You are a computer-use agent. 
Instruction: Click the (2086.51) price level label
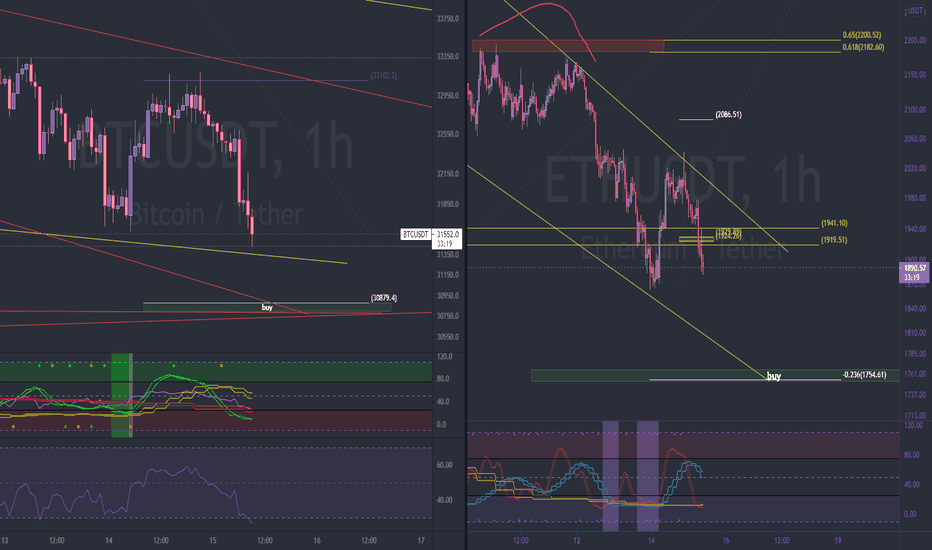728,115
